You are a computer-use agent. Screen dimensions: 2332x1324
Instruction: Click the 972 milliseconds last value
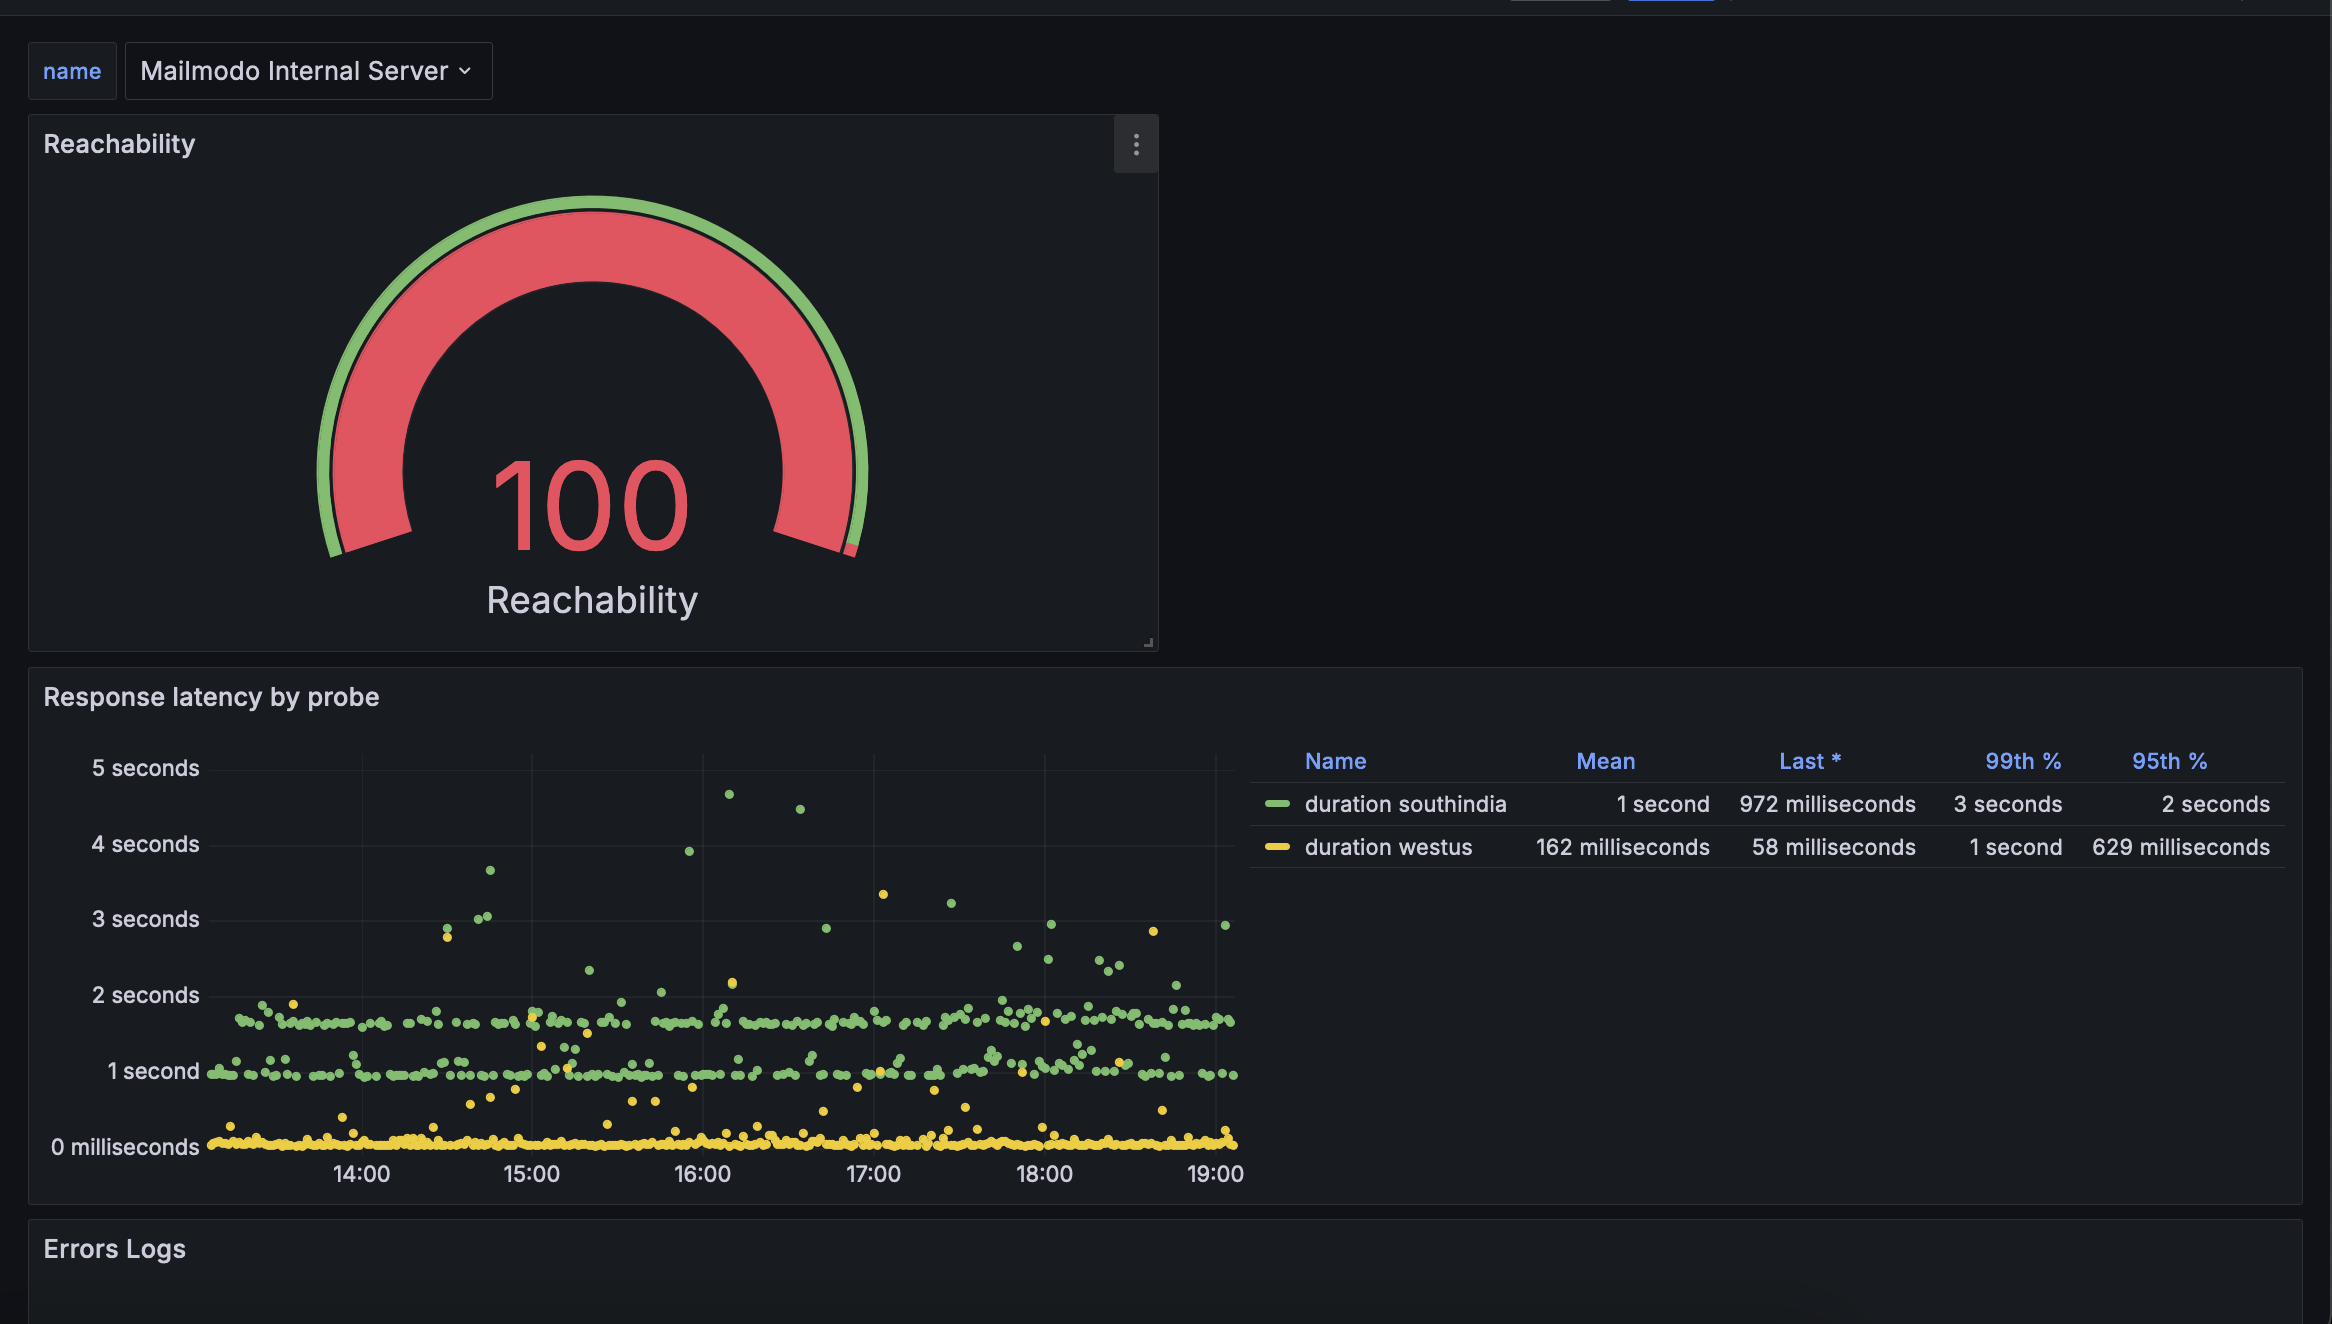pos(1827,804)
